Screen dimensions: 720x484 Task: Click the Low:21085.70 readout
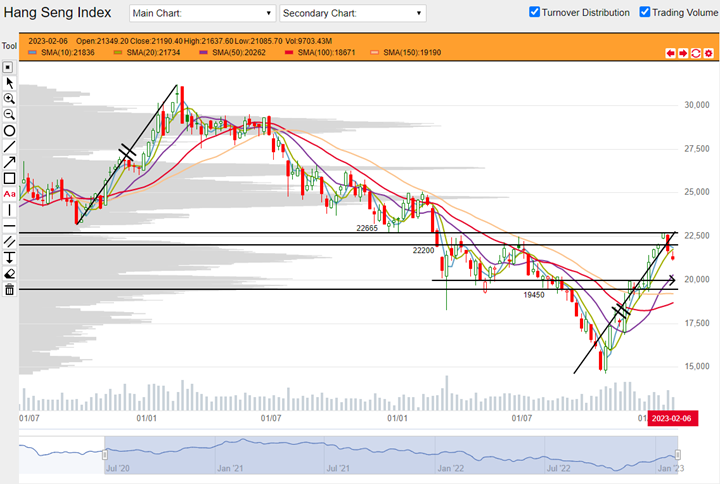(x=259, y=41)
